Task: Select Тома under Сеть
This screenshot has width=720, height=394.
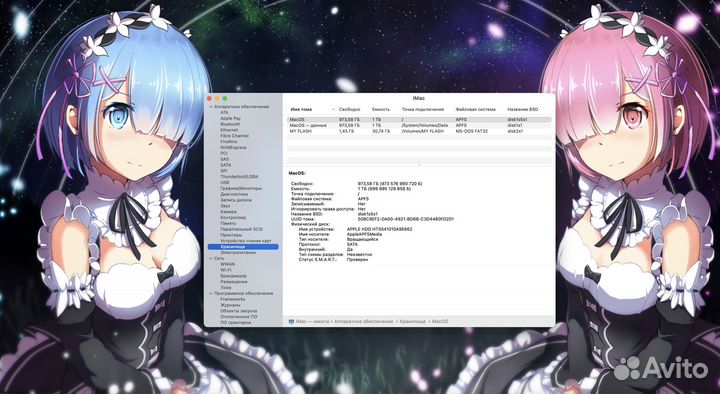Action: (225, 287)
